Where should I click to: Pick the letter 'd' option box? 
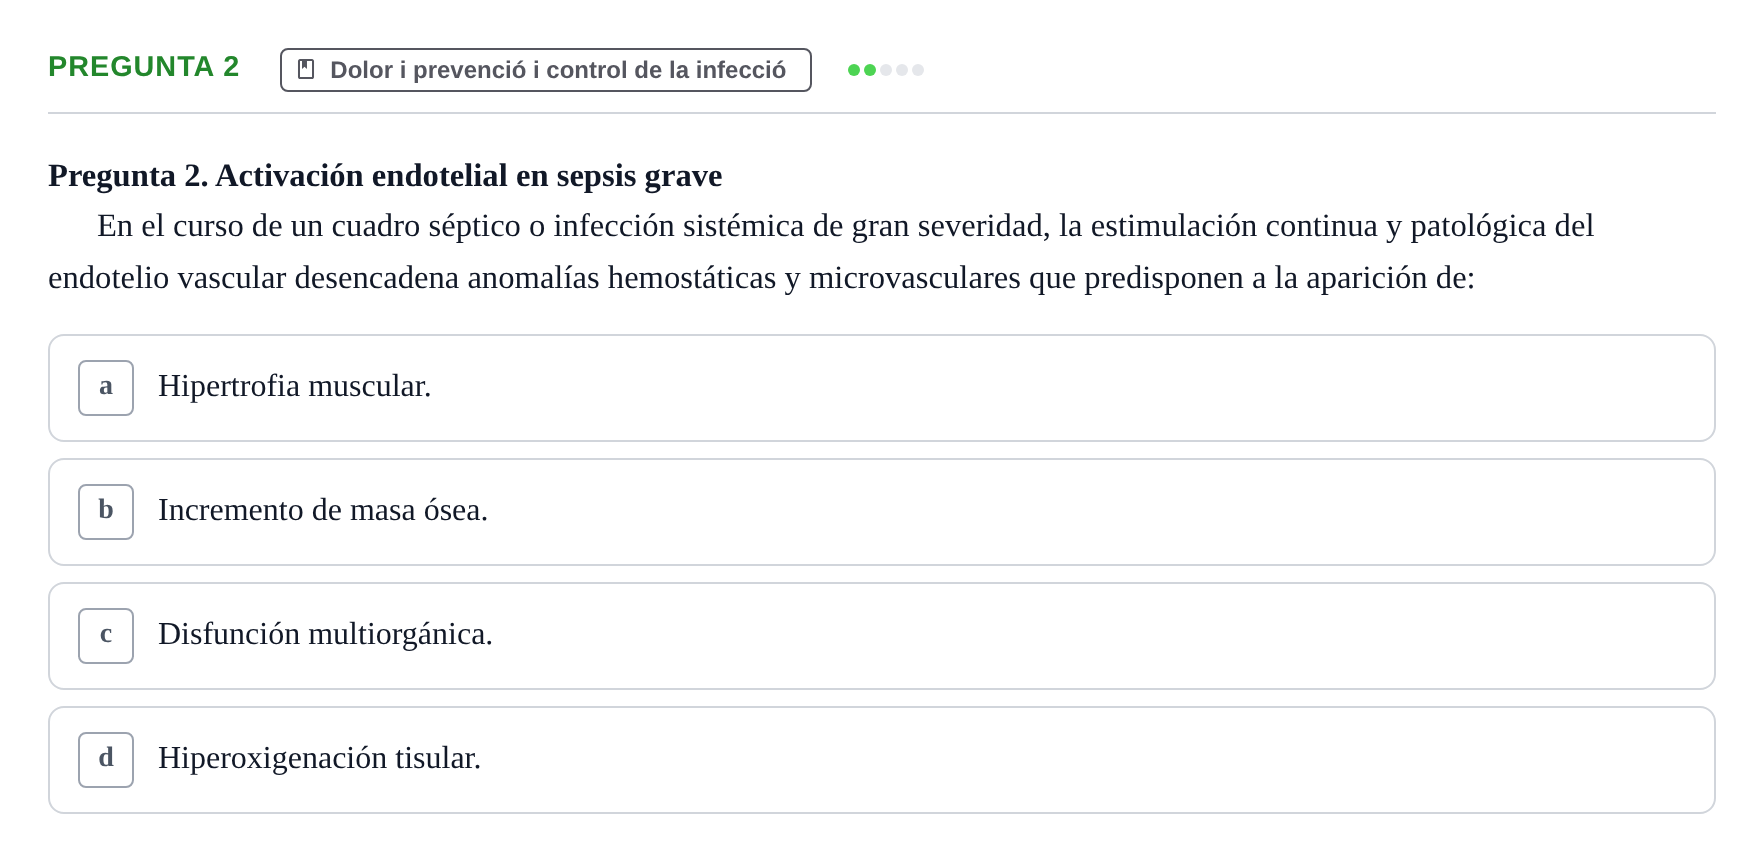[x=106, y=760]
